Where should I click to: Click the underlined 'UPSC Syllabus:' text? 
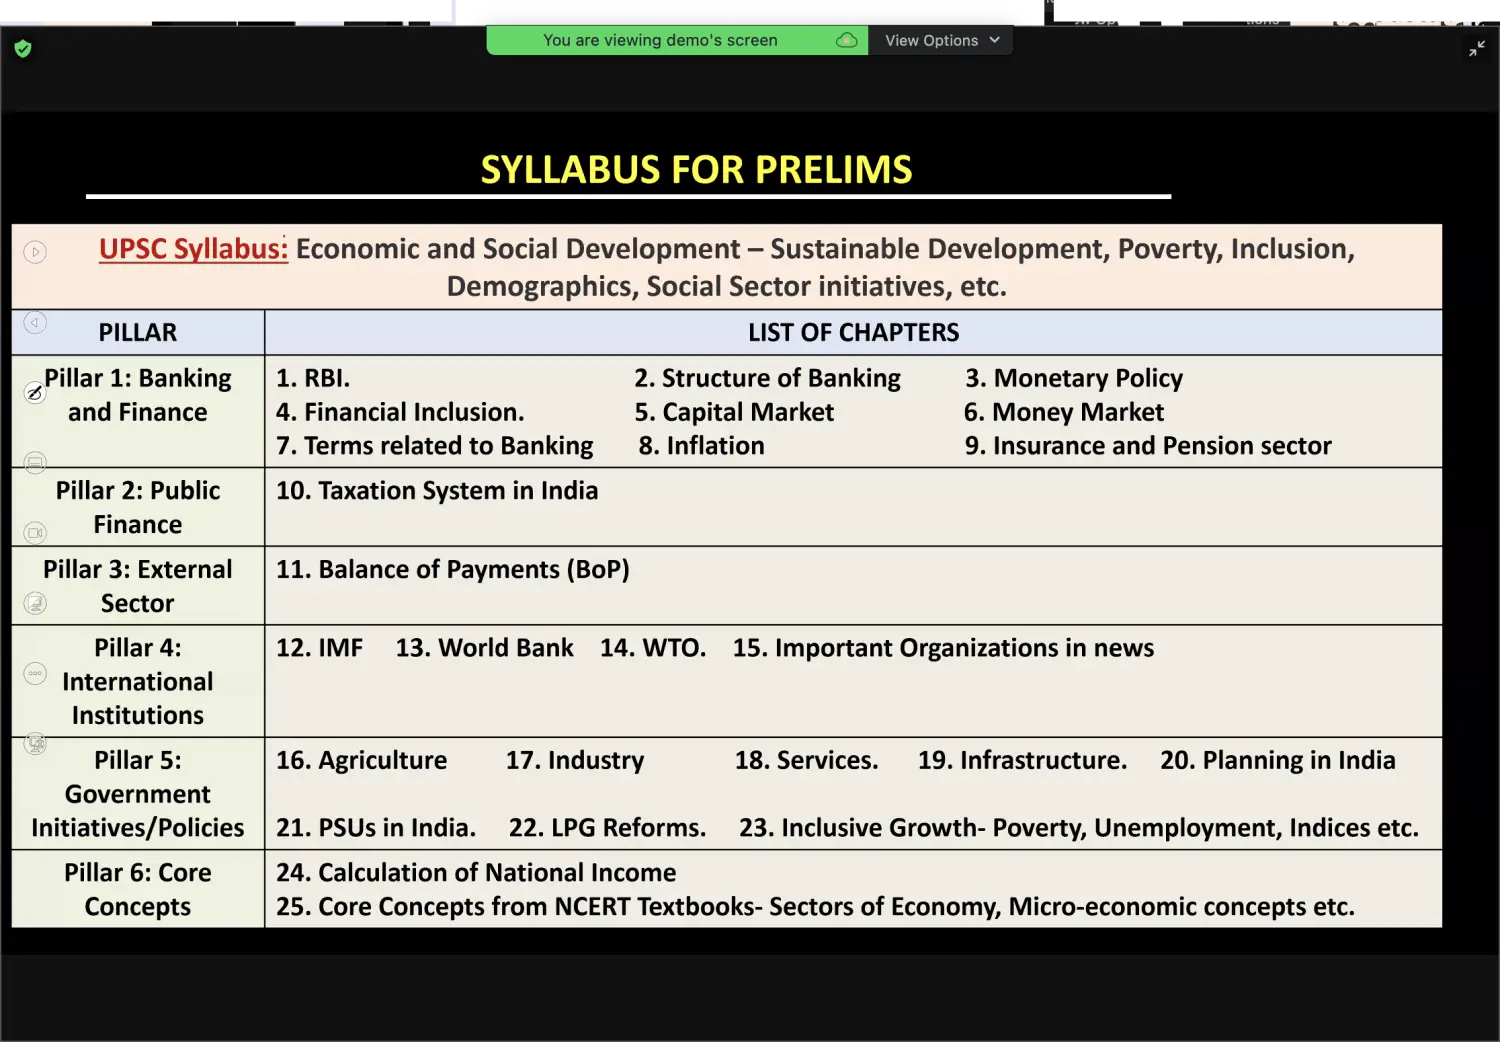pos(193,249)
